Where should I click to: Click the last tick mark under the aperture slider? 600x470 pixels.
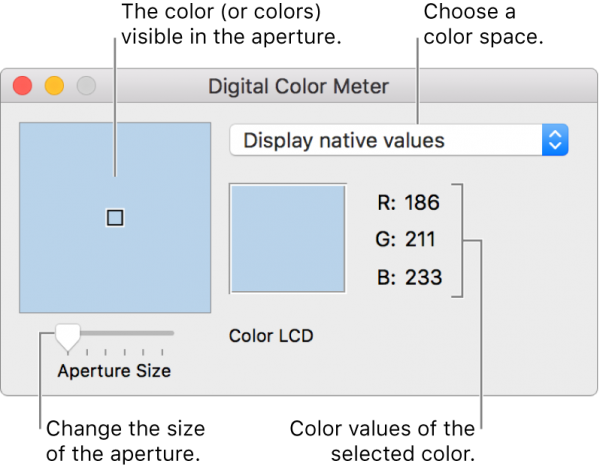162,352
